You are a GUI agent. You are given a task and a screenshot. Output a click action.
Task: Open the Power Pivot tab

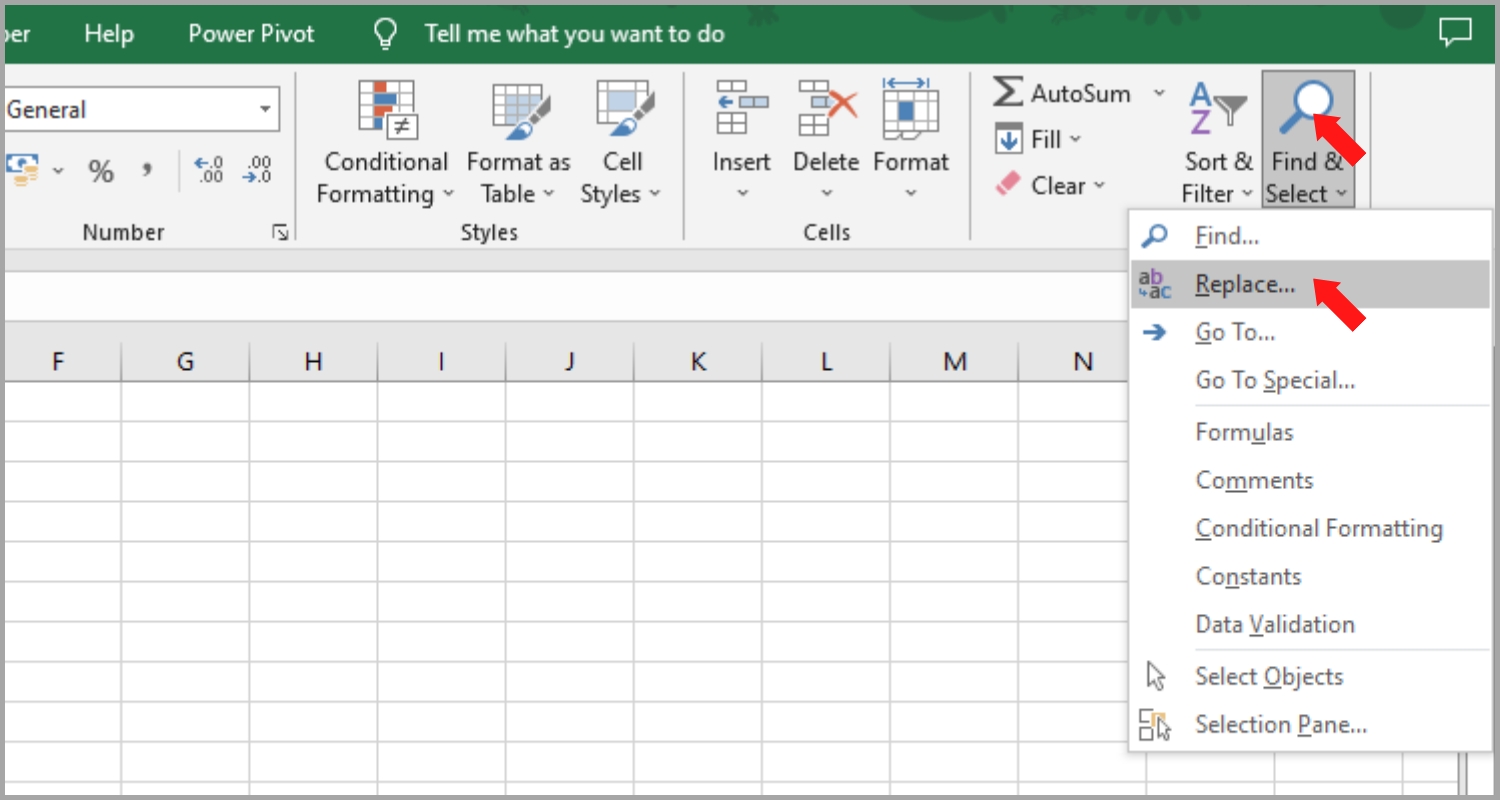pyautogui.click(x=251, y=34)
